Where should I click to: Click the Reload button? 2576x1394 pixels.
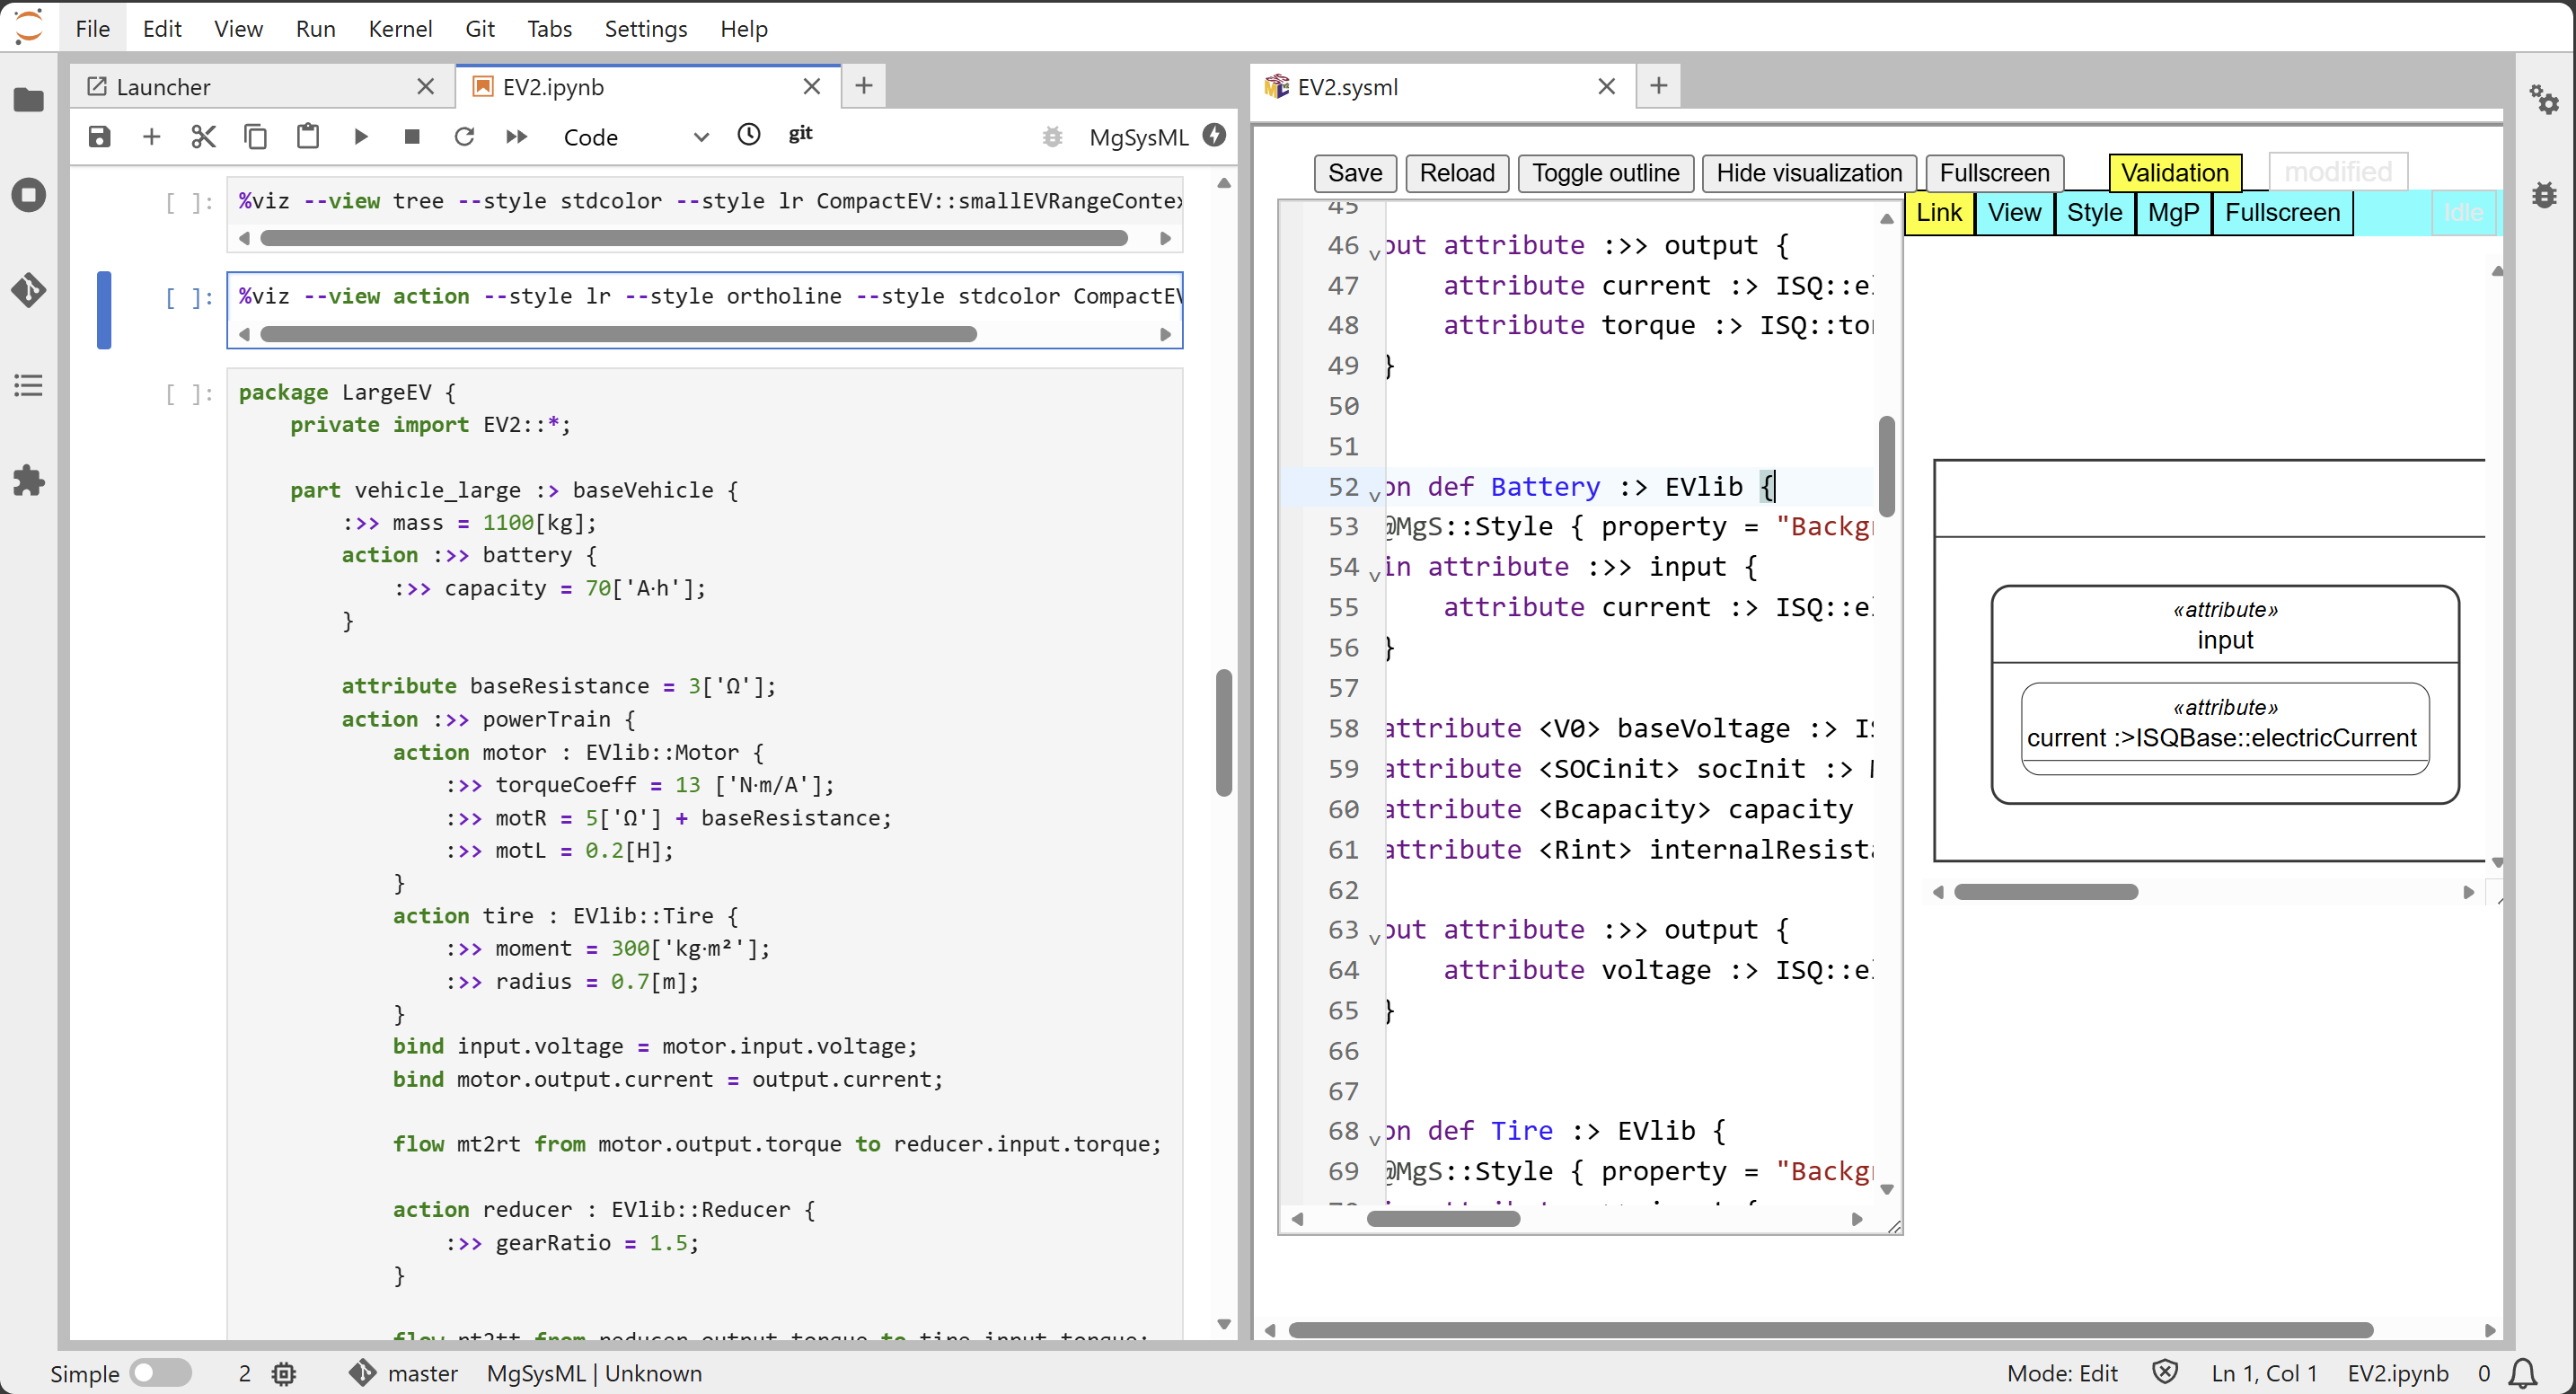coord(1456,172)
